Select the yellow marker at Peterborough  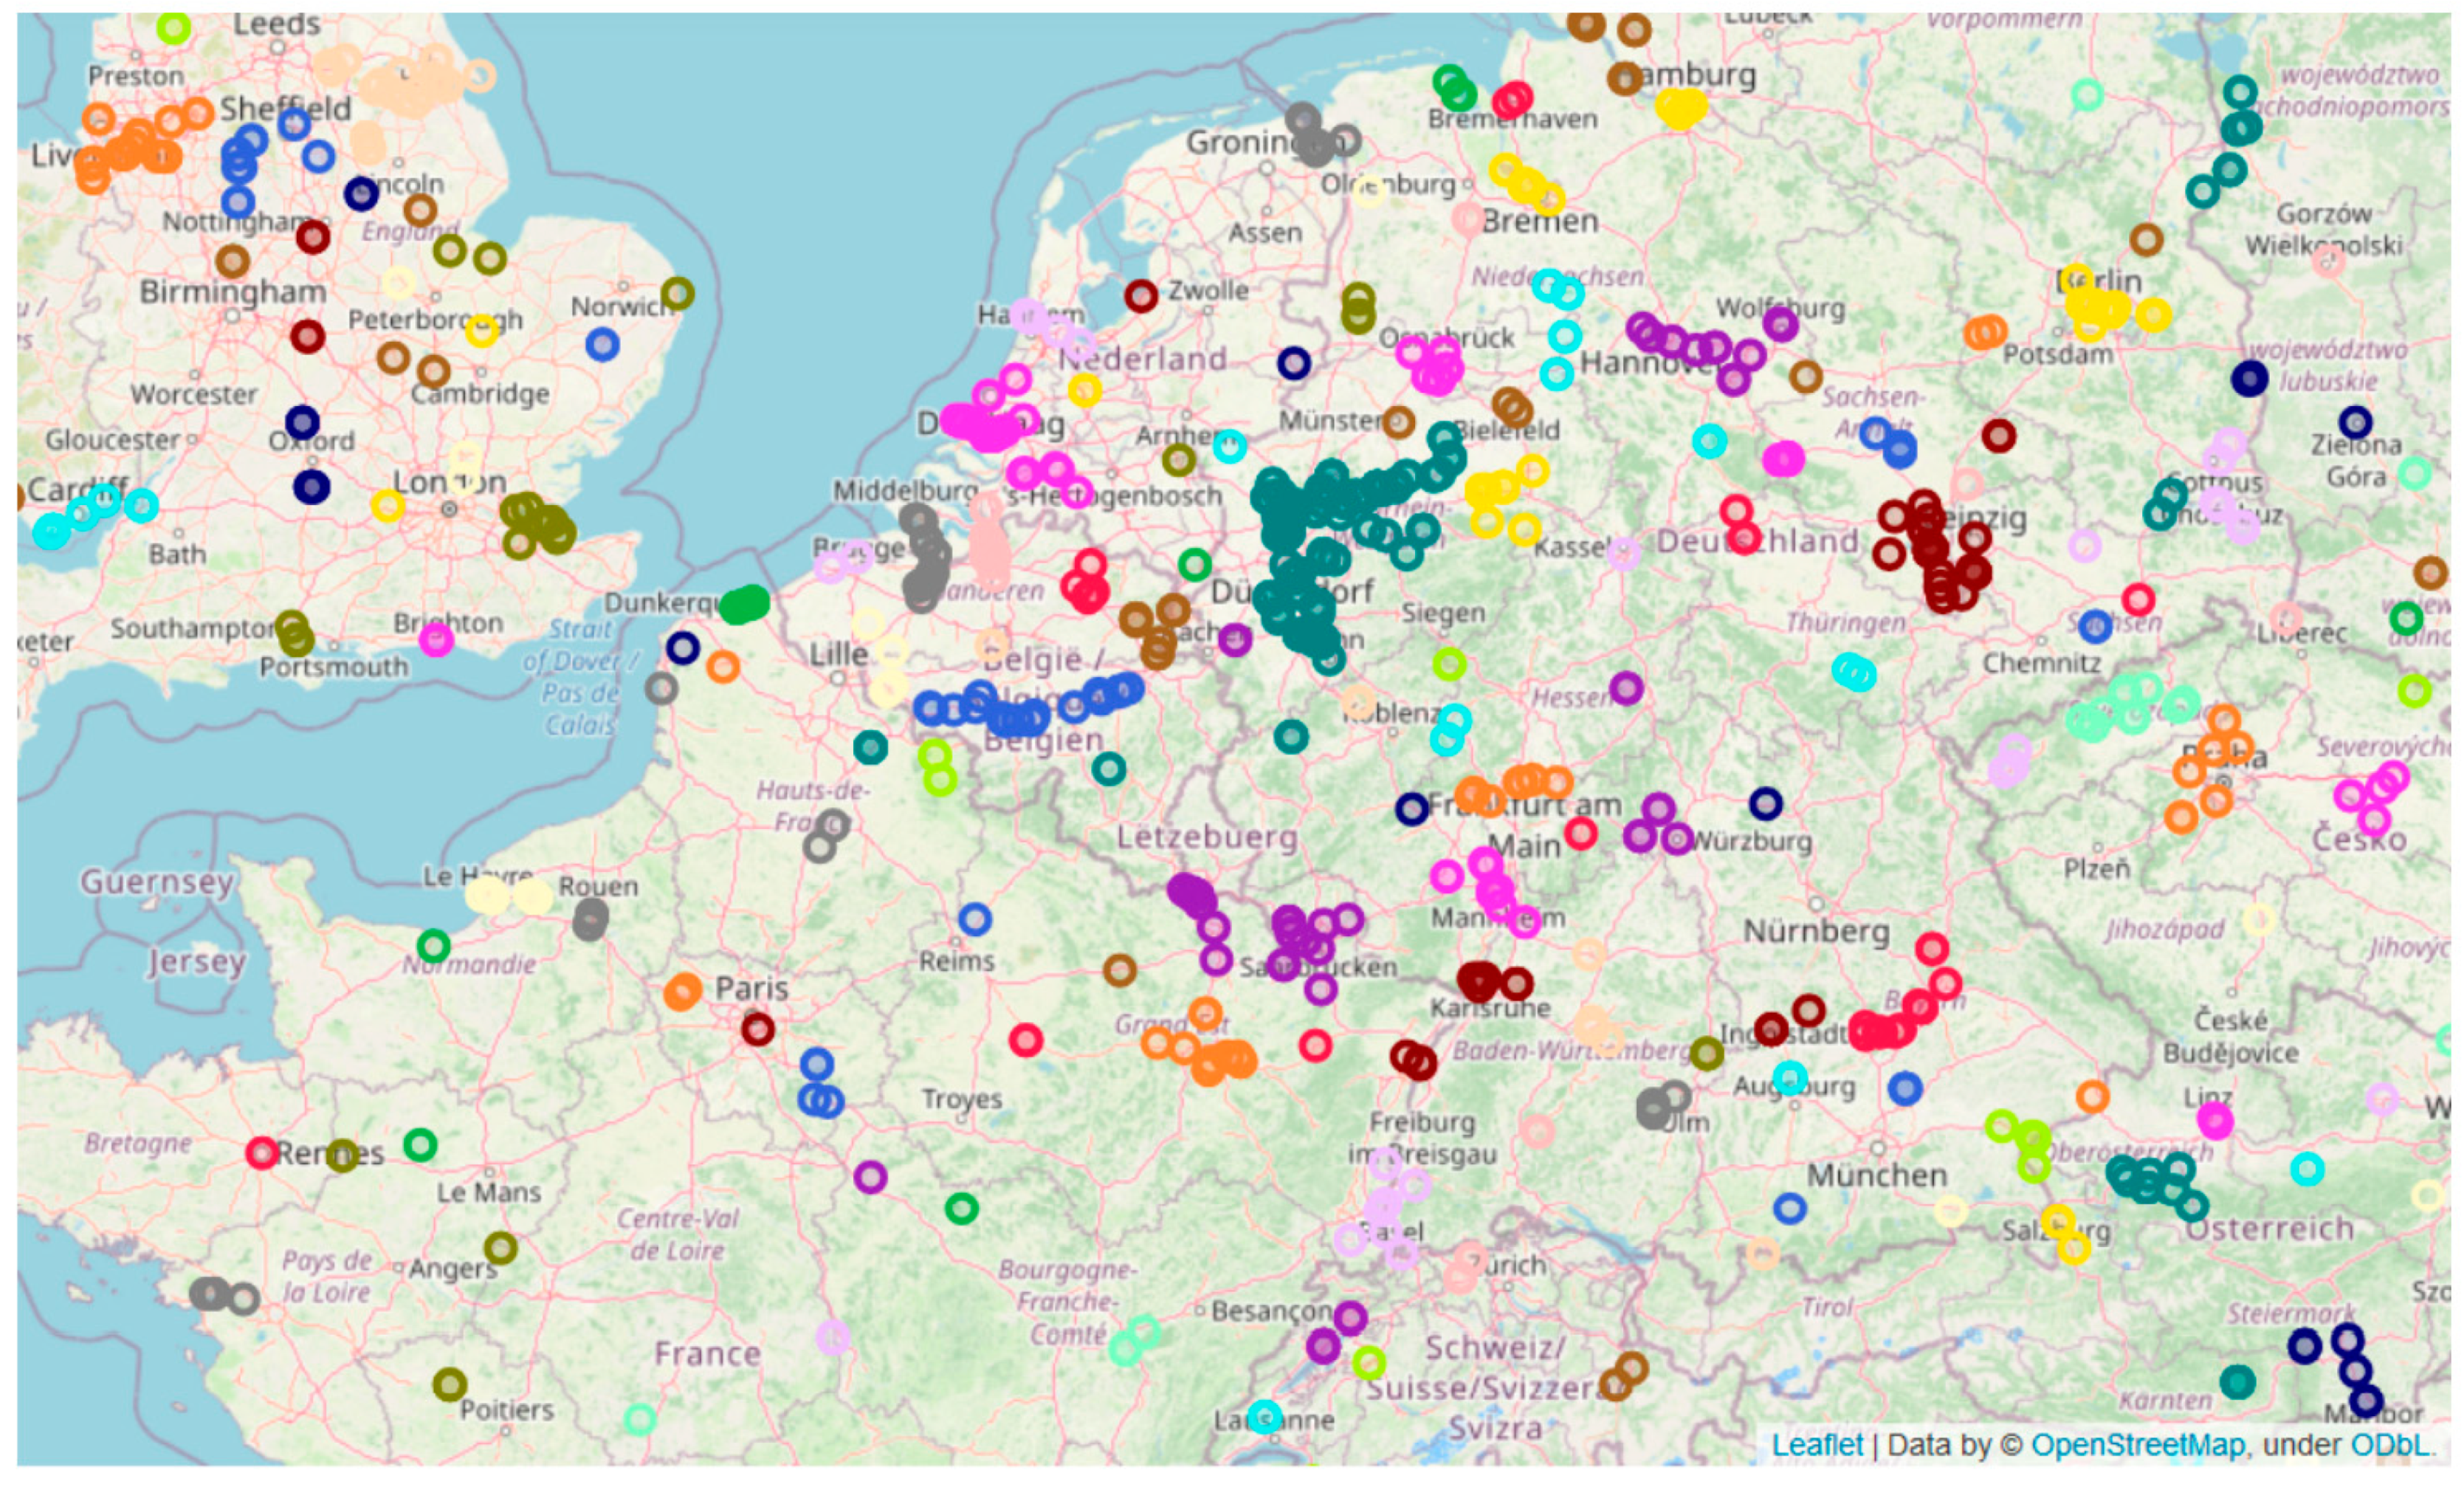(x=482, y=331)
